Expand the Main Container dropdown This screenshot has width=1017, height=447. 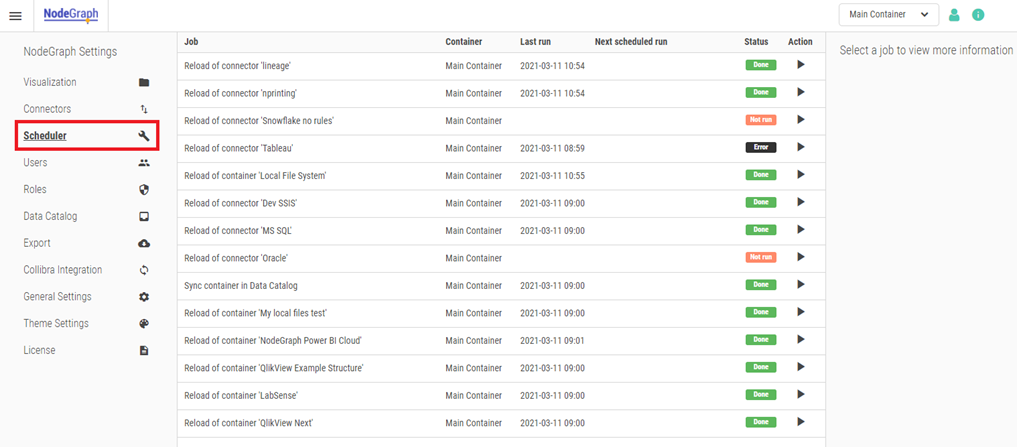click(x=888, y=15)
